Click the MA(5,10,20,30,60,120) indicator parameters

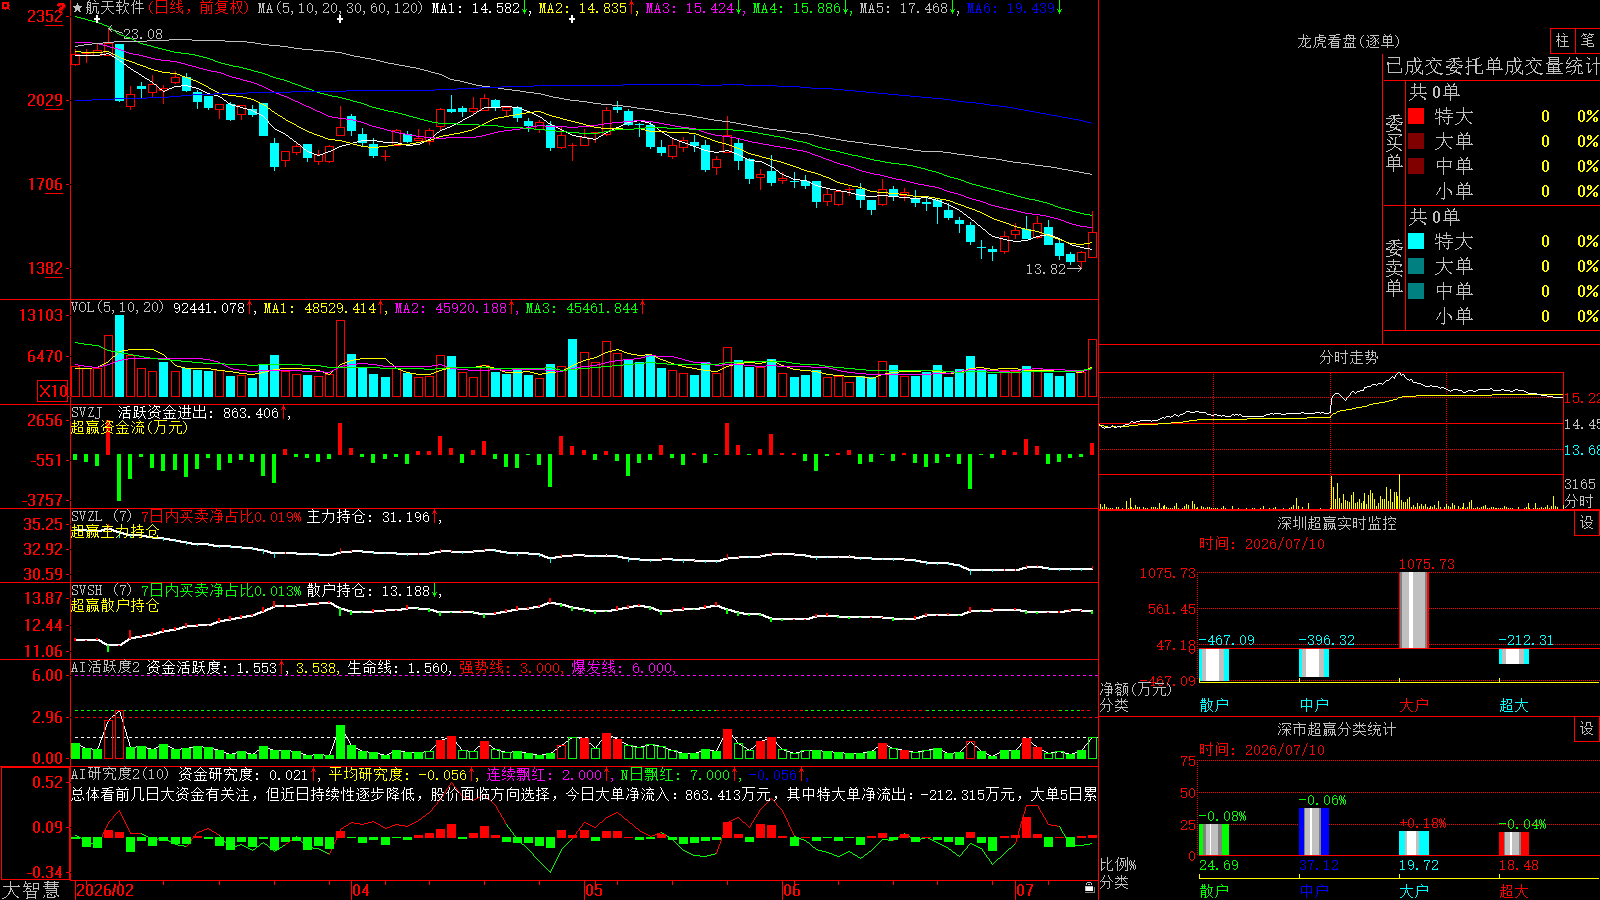pos(341,8)
